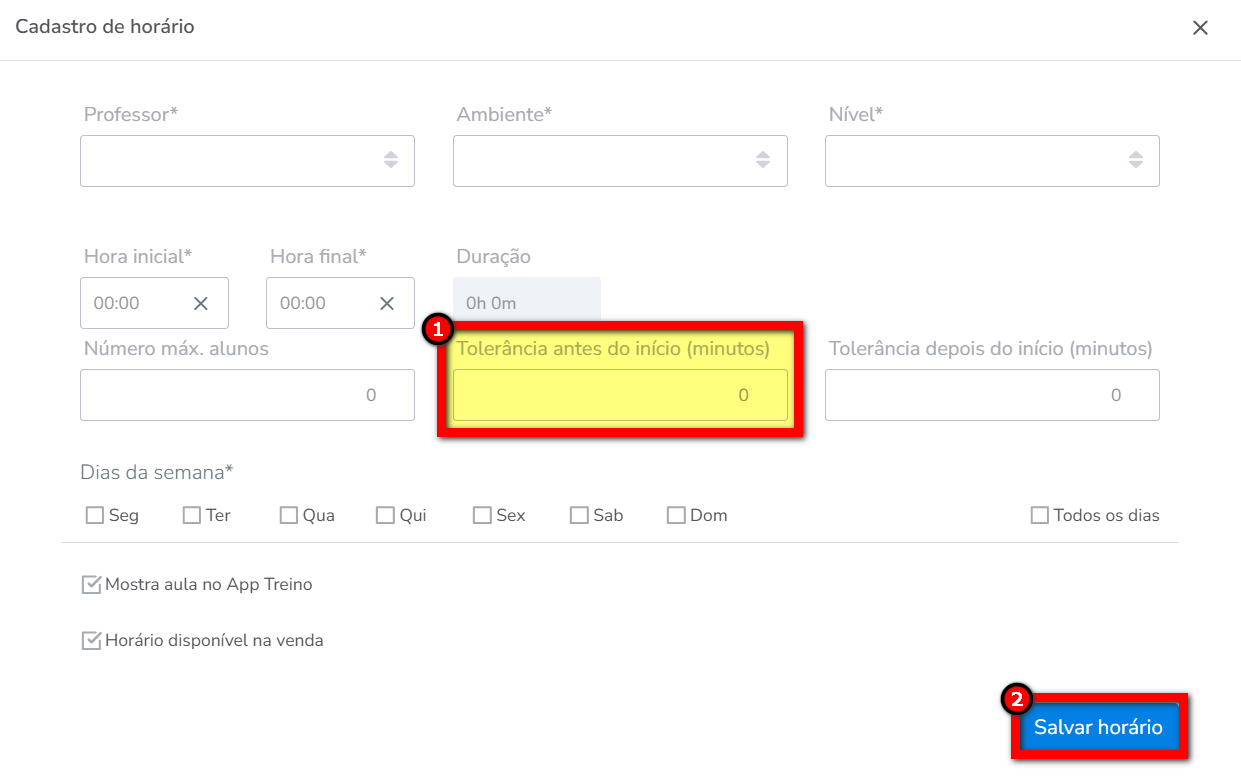The height and width of the screenshot is (782, 1241).
Task: Clear the Hora final time field
Action: (387, 303)
